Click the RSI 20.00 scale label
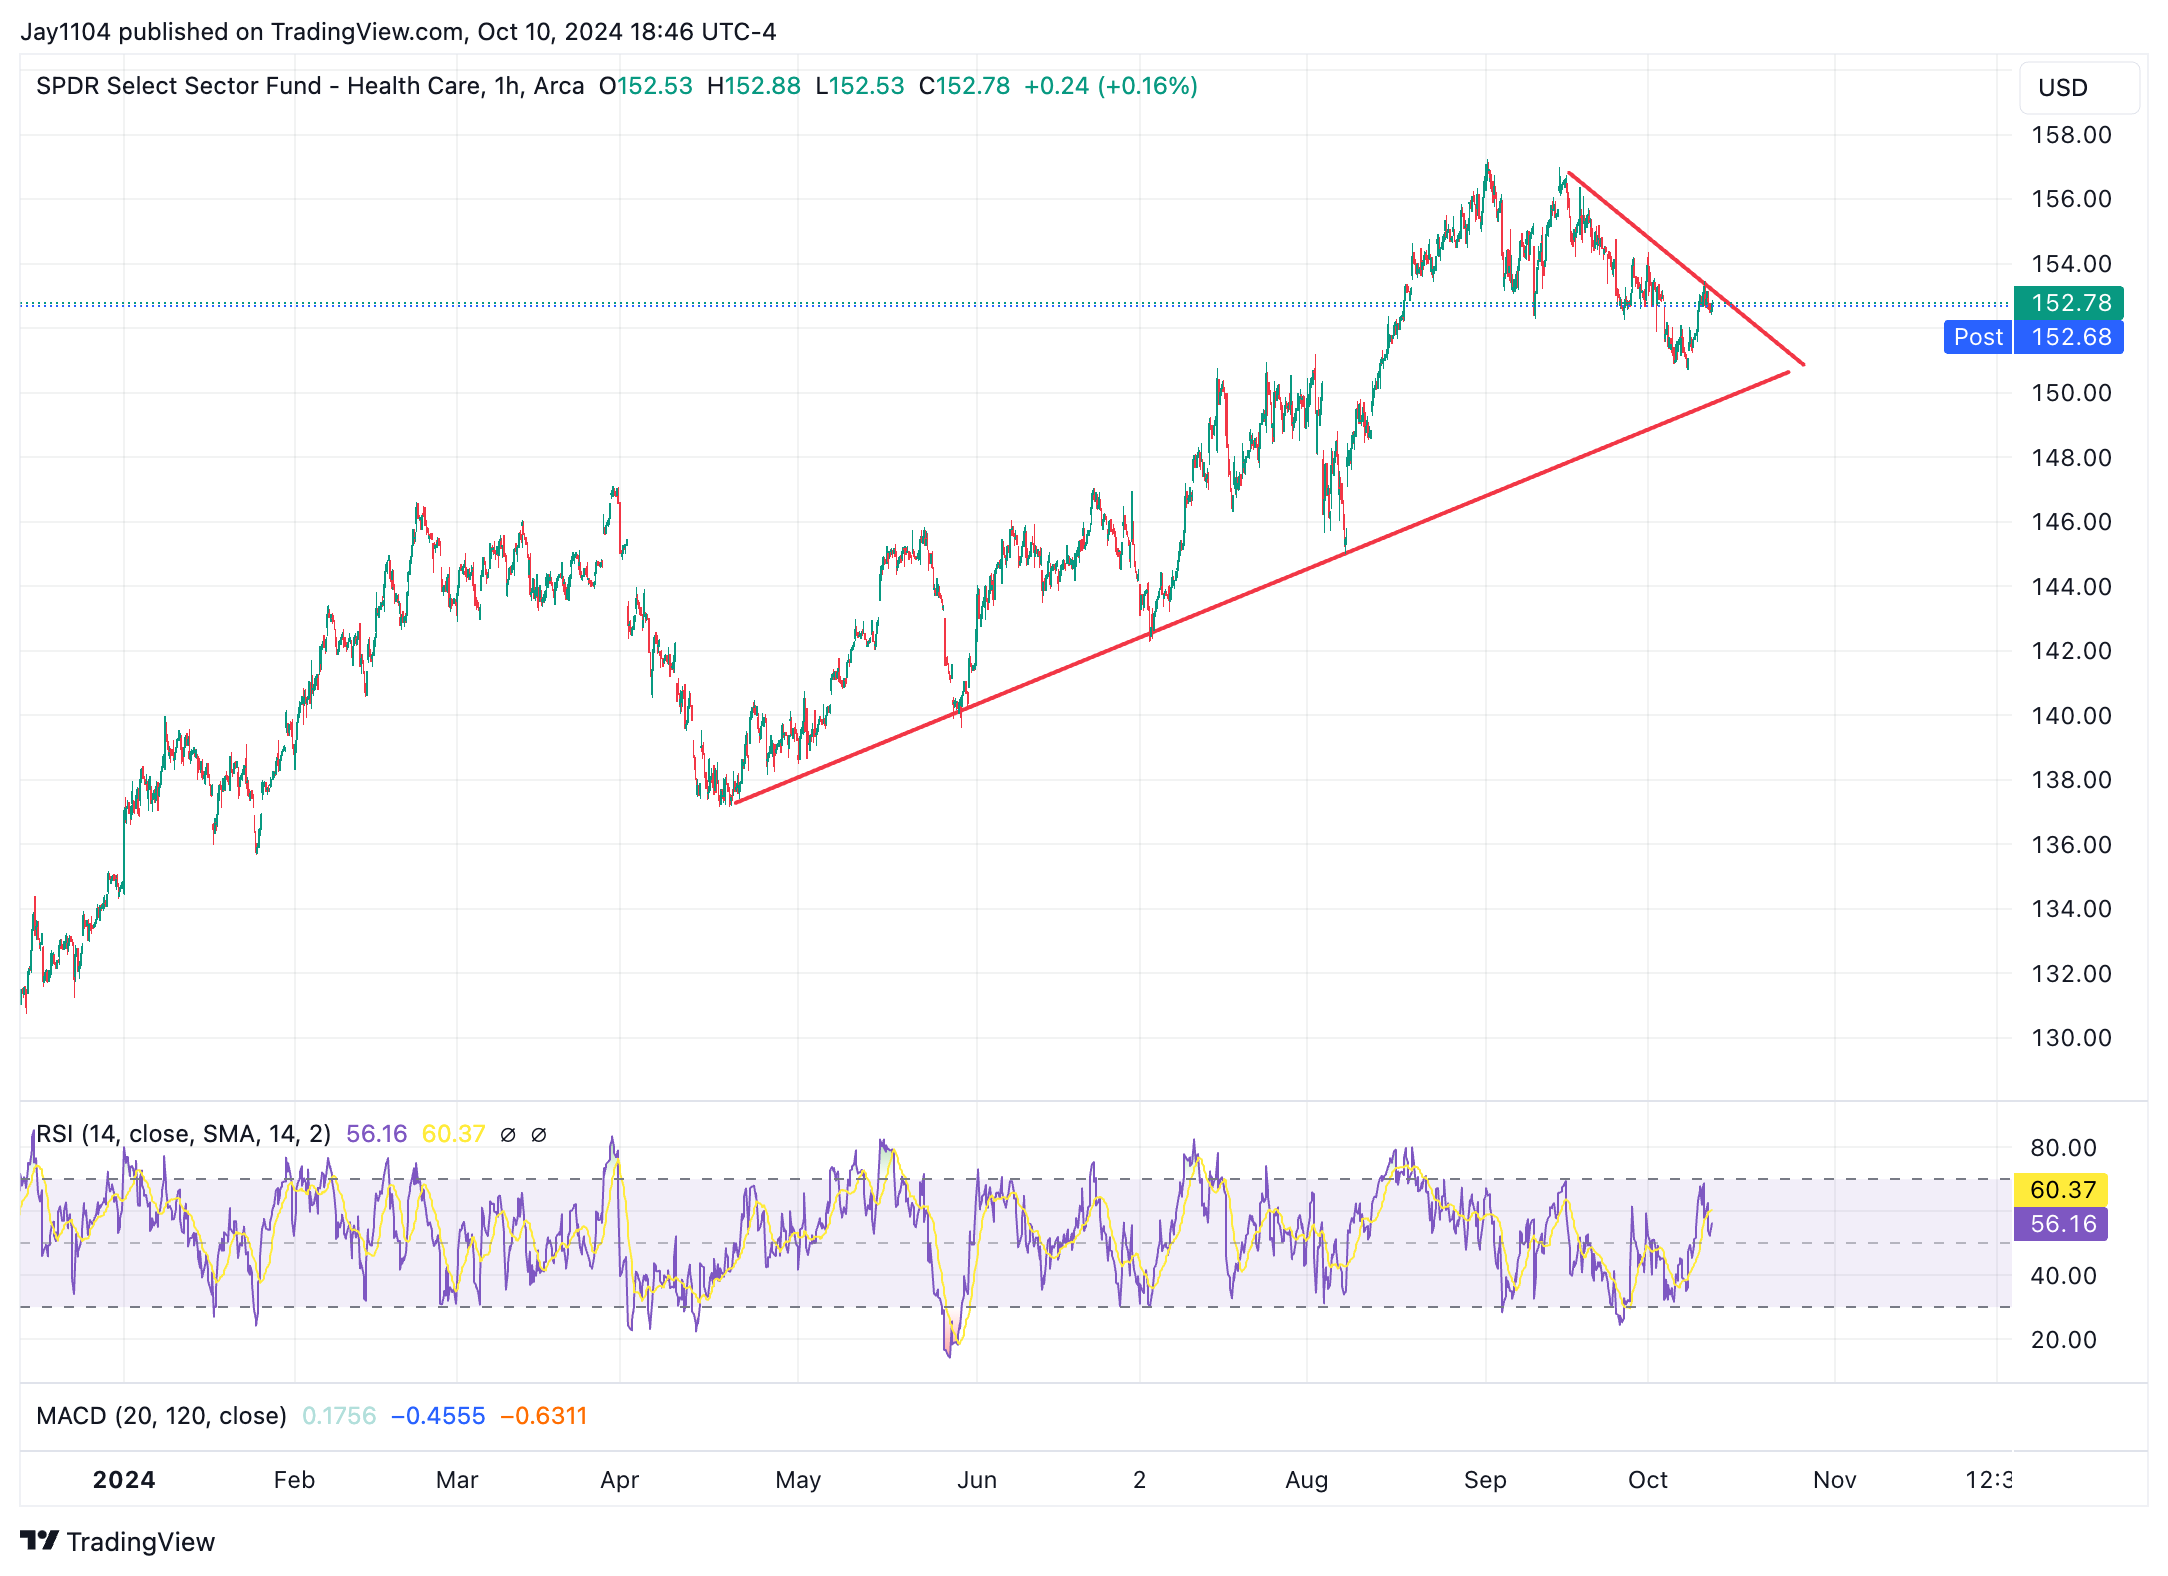 tap(2063, 1340)
